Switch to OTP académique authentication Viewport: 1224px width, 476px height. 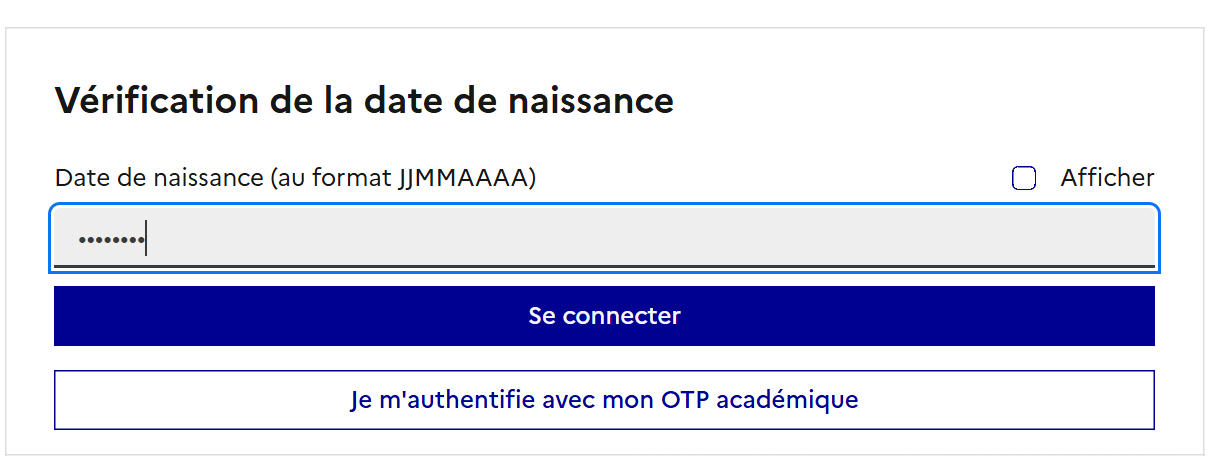(604, 400)
